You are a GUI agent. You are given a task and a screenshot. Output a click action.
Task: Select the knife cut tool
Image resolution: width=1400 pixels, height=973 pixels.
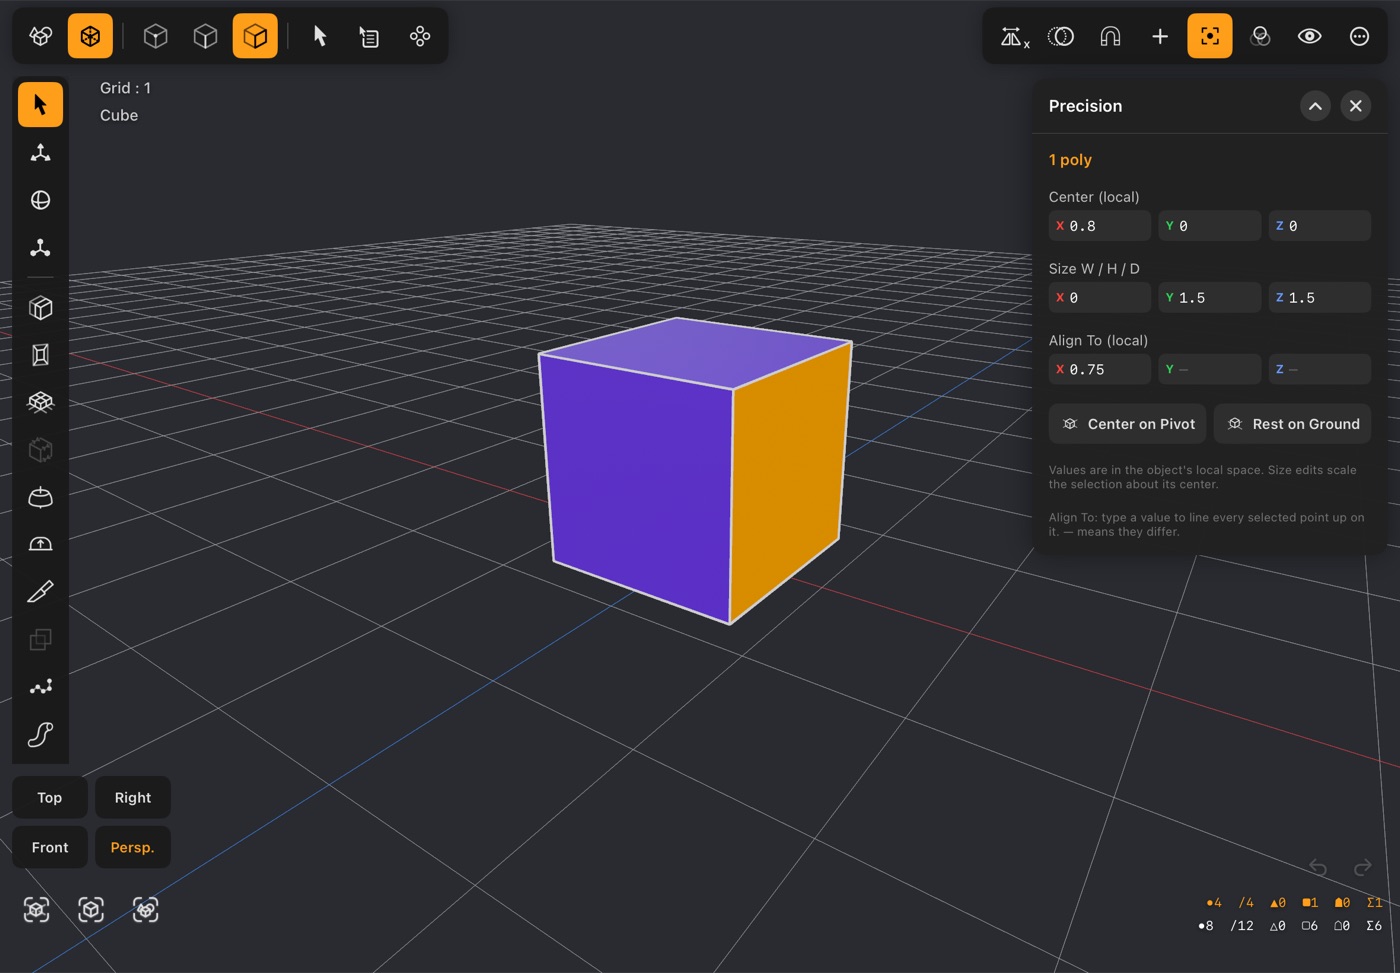[40, 592]
